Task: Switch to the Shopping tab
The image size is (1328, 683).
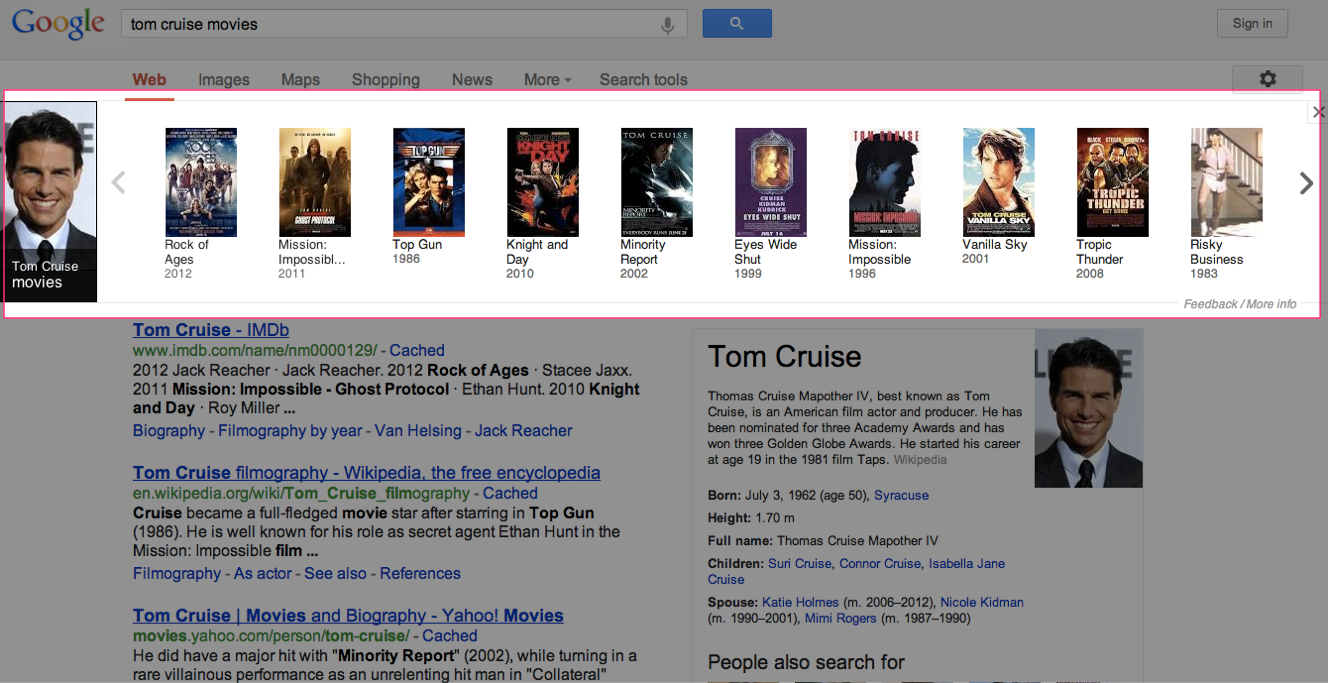Action: point(386,80)
